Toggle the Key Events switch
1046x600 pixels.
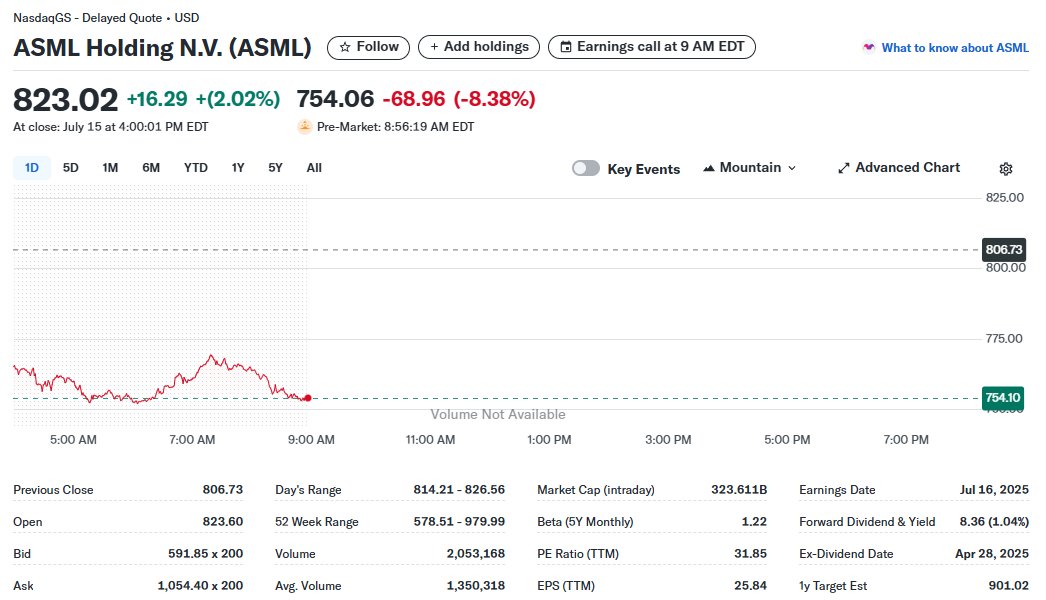(586, 168)
